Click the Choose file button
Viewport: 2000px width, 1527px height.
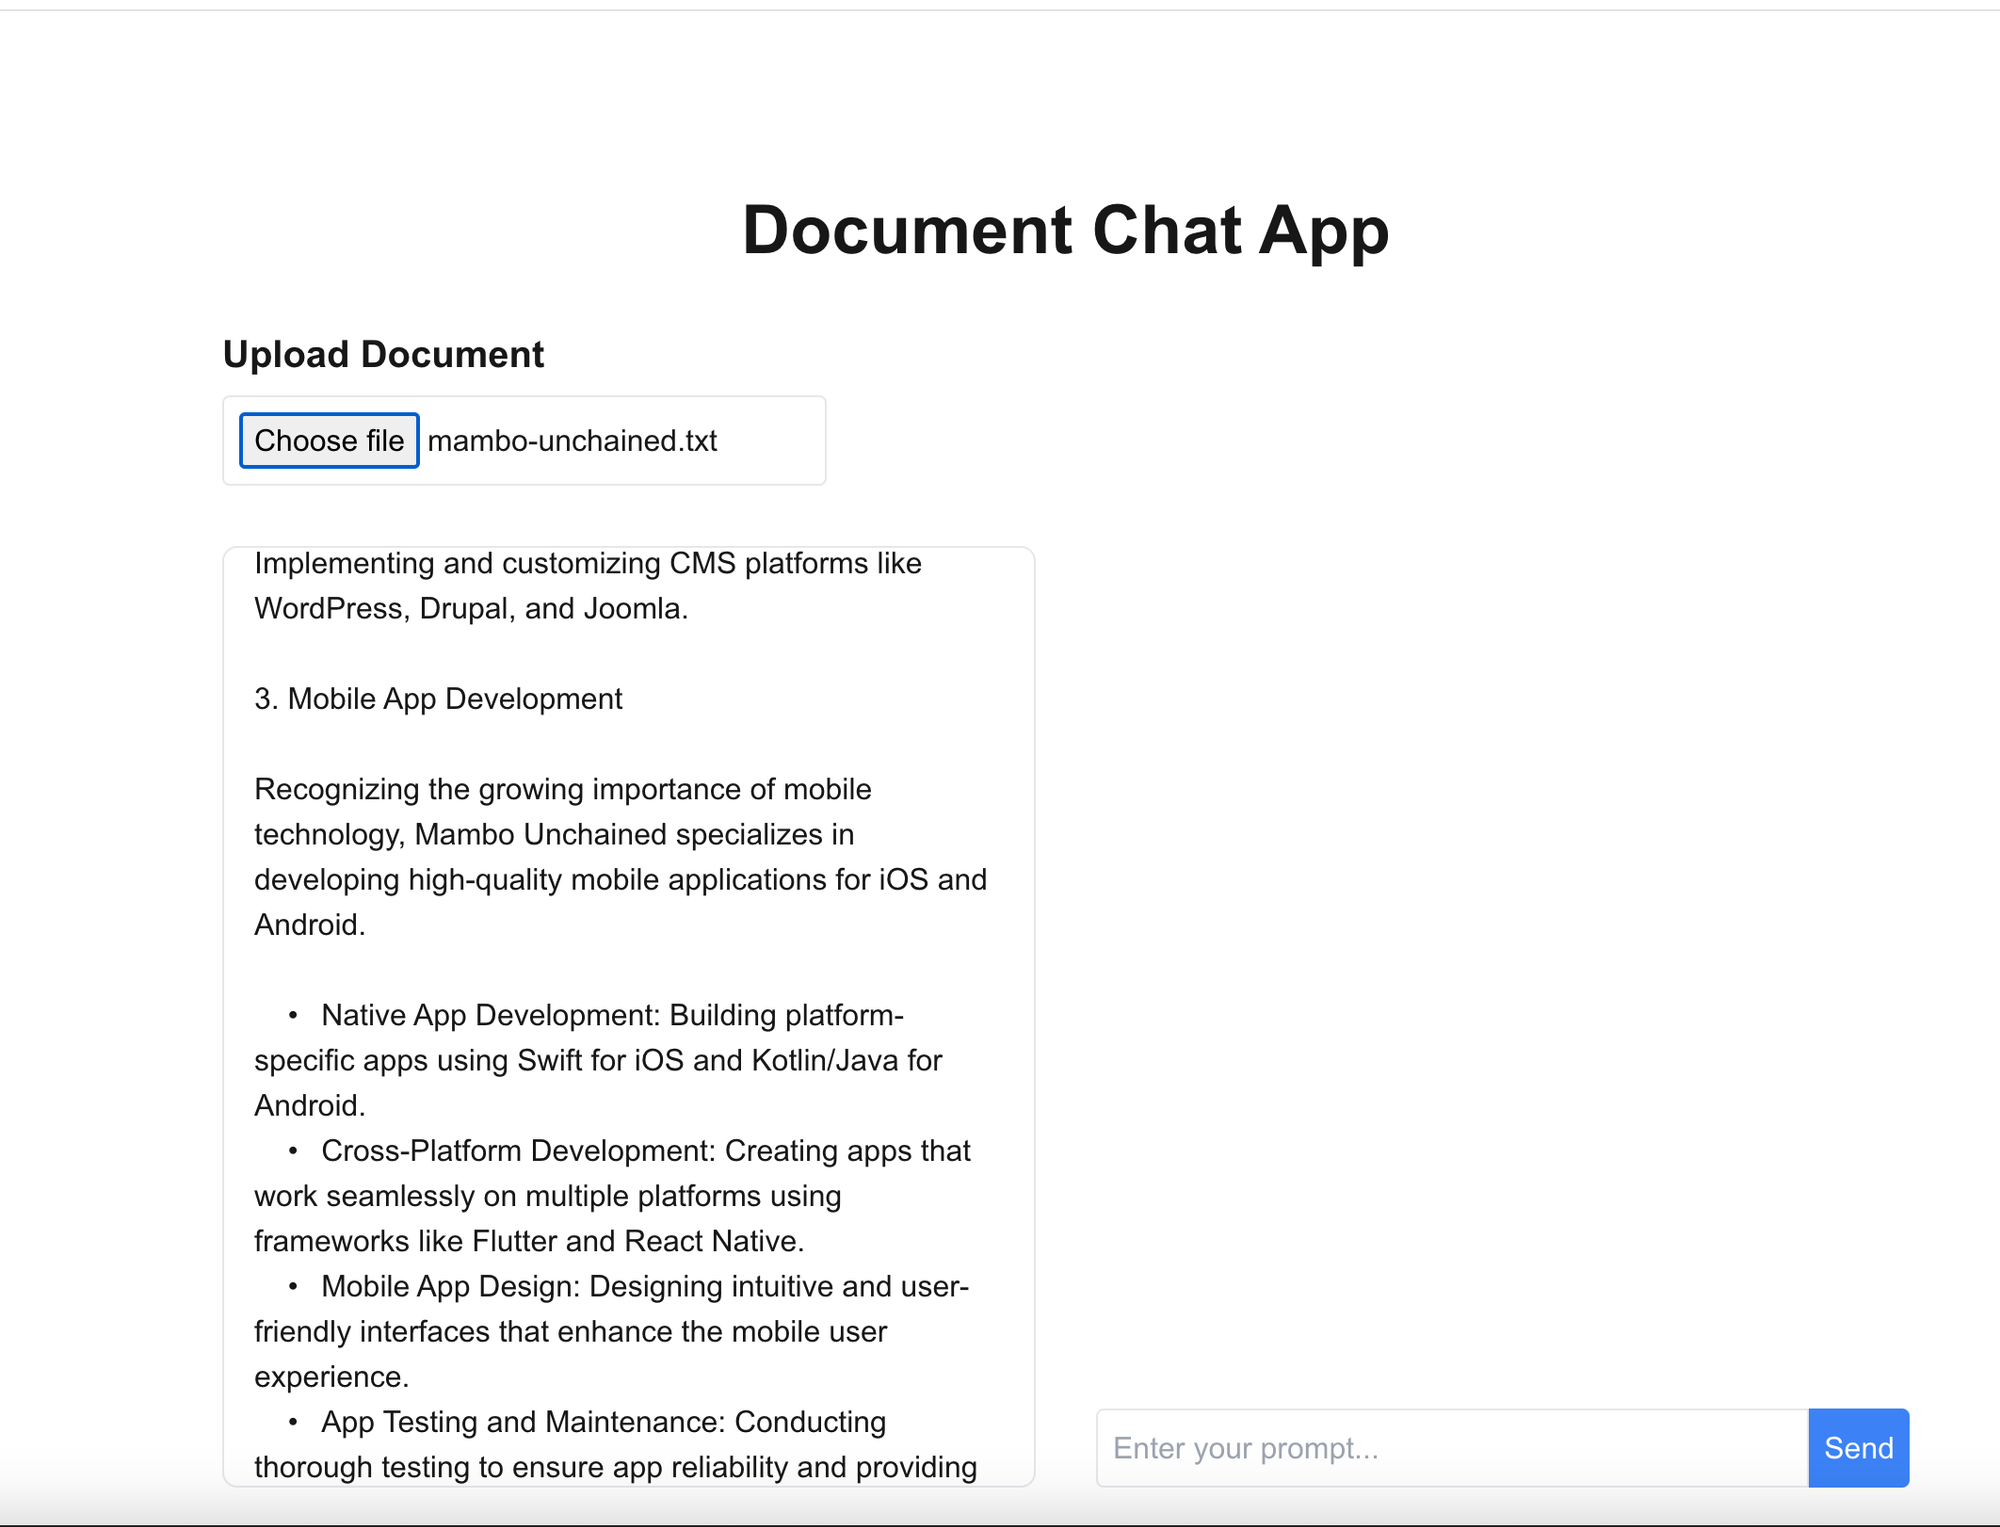coord(329,441)
